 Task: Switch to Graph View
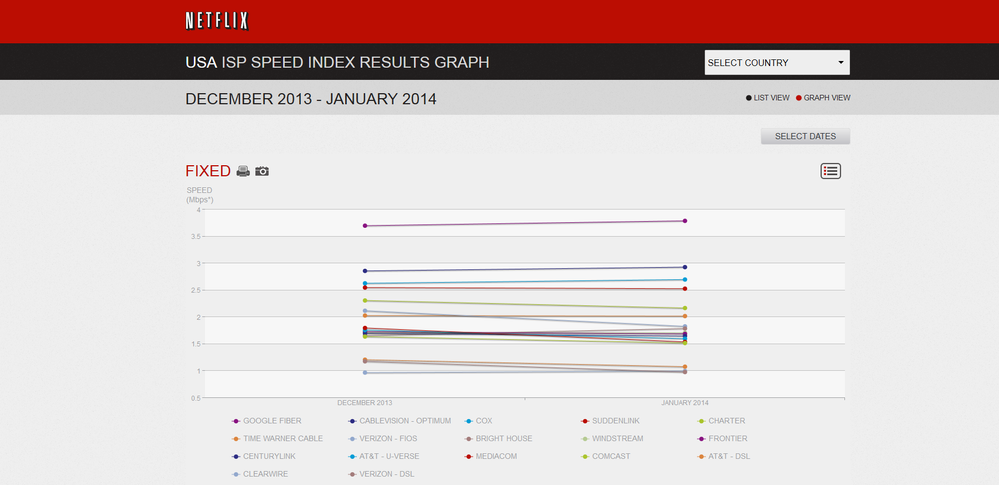(823, 98)
